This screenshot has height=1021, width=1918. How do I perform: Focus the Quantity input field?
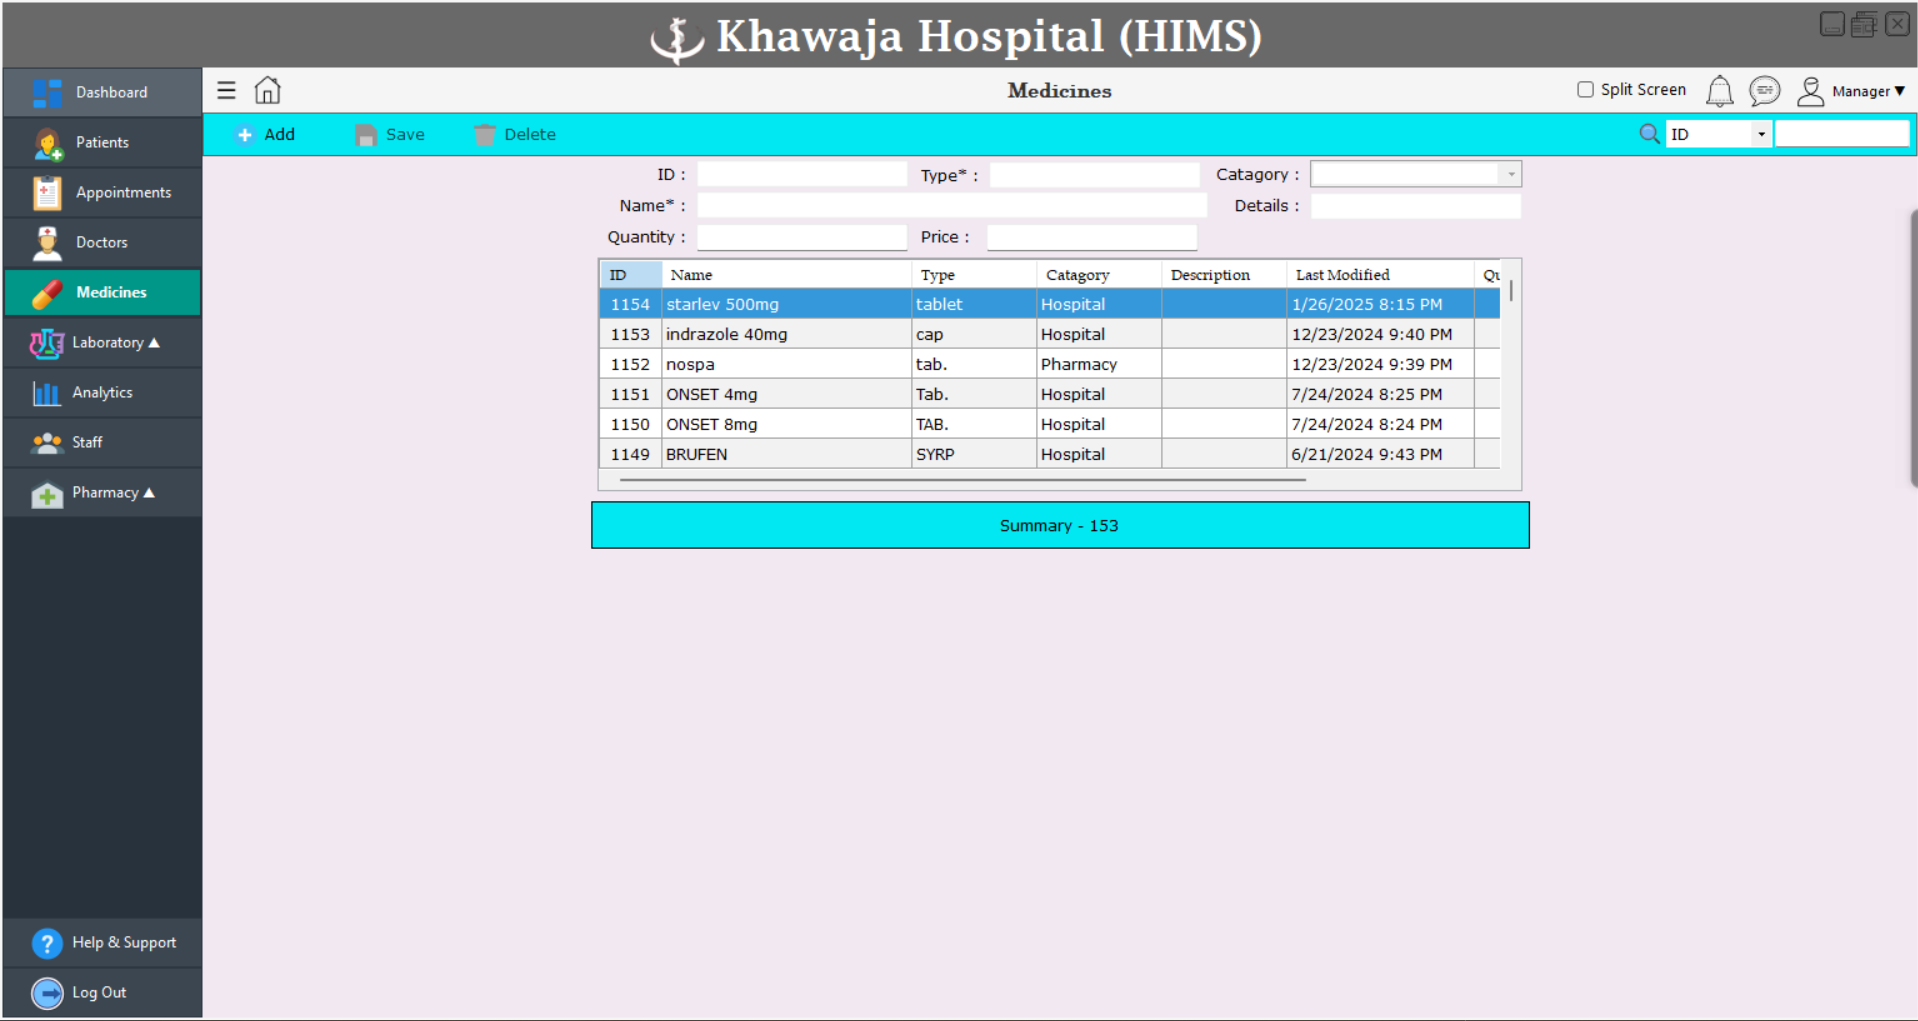802,237
